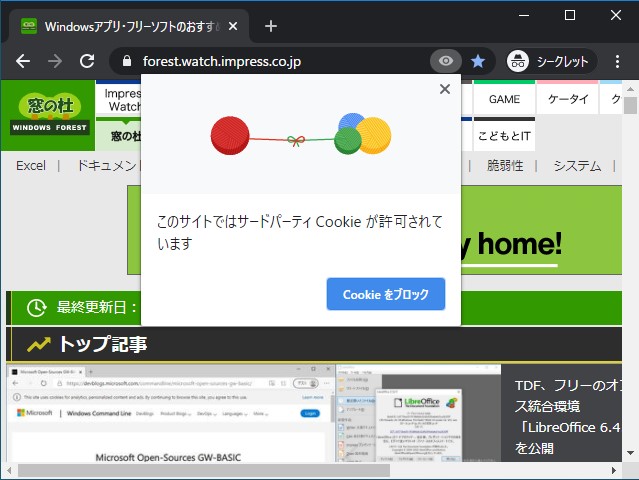The height and width of the screenshot is (480, 639).
Task: Select the 脆弱性 category link
Action: 505,166
